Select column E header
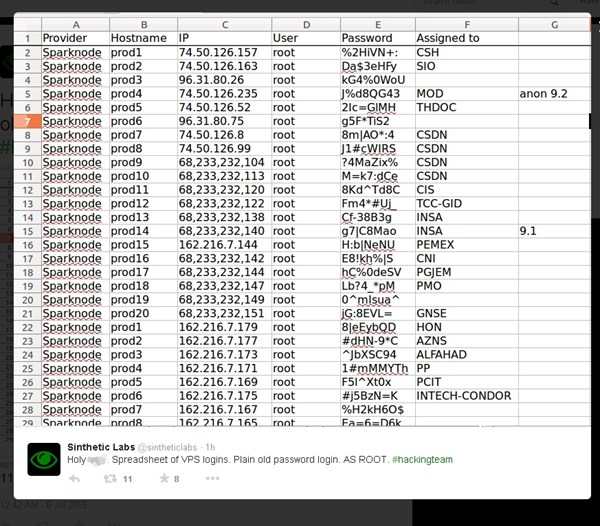The width and height of the screenshot is (600, 526). click(378, 25)
